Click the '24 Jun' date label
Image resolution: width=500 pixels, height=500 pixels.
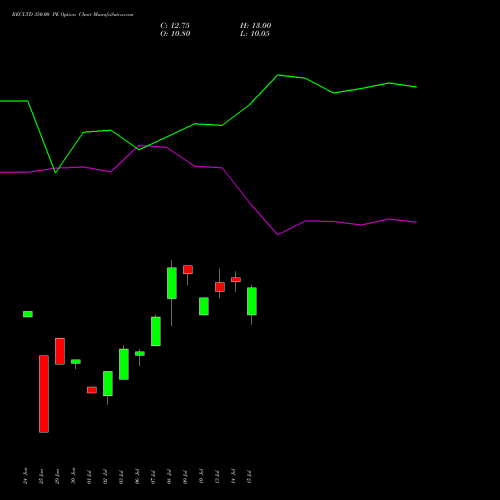click(x=26, y=476)
